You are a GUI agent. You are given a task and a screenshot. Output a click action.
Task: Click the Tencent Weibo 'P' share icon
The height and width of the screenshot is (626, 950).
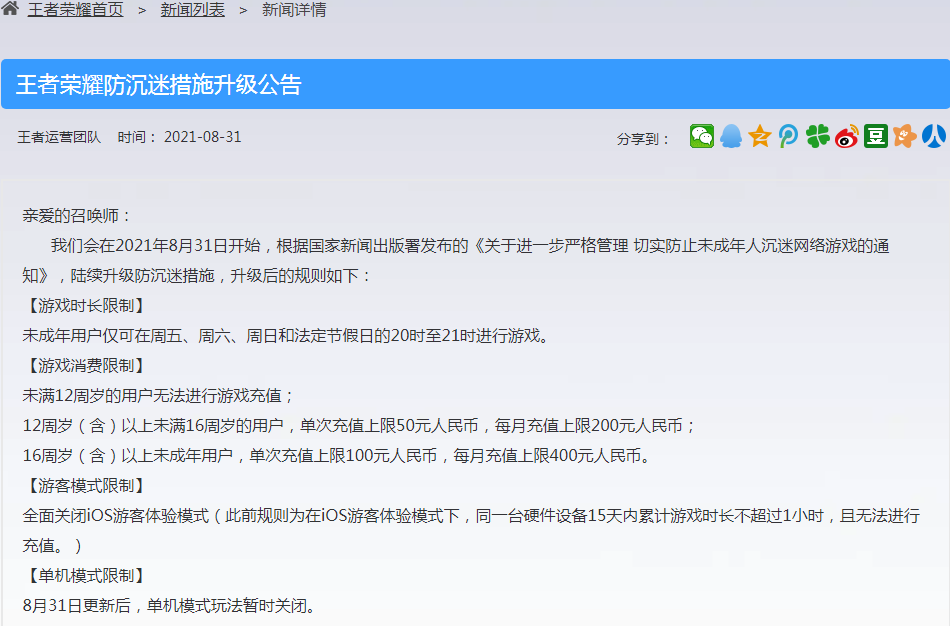[788, 135]
